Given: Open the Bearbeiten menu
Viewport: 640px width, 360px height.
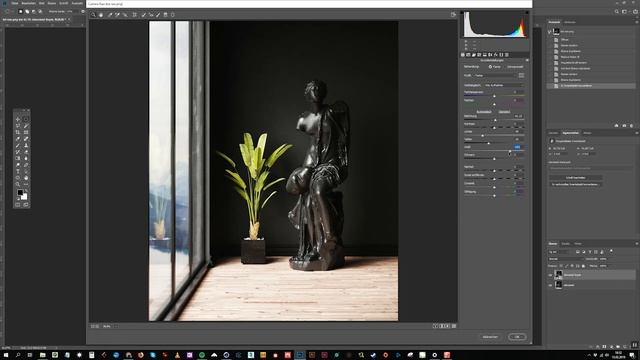Looking at the screenshot, I should pos(28,3).
